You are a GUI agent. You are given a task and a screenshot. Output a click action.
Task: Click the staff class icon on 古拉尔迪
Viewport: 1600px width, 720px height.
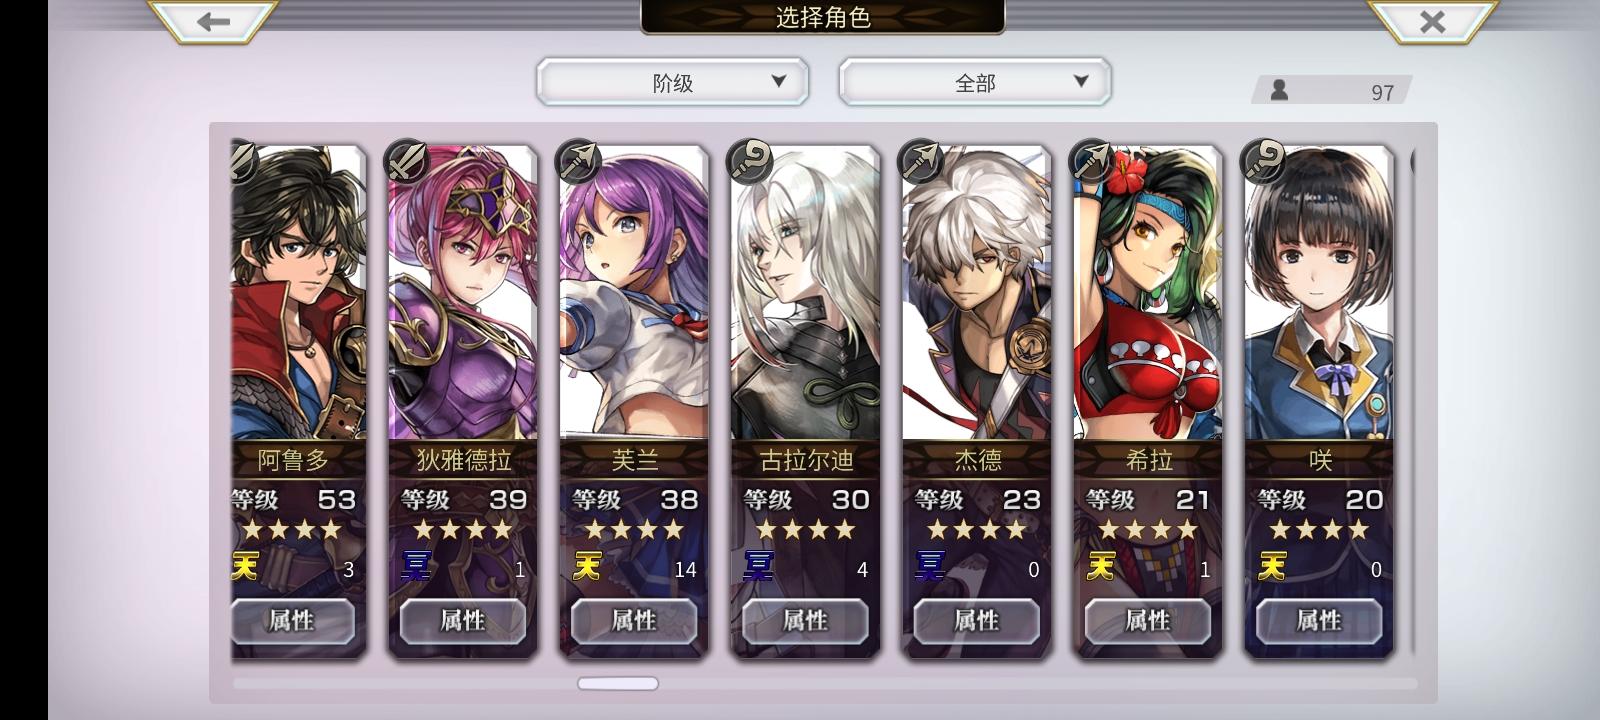coord(749,162)
